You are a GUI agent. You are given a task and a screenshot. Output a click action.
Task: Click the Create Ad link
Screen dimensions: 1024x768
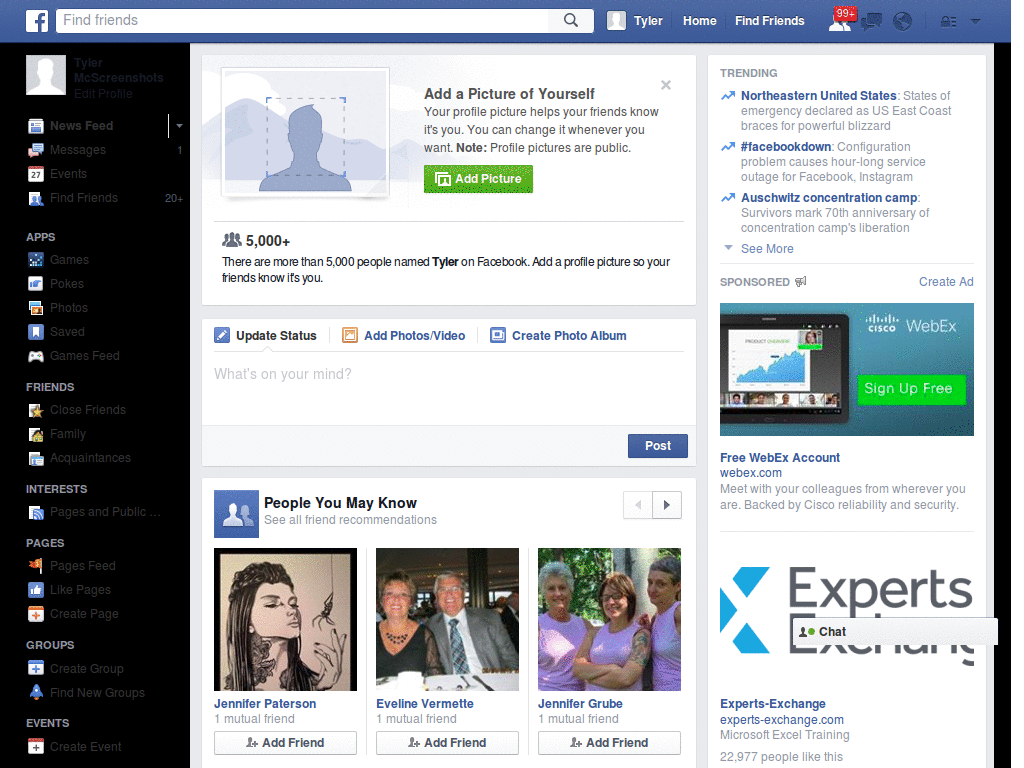click(x=946, y=281)
